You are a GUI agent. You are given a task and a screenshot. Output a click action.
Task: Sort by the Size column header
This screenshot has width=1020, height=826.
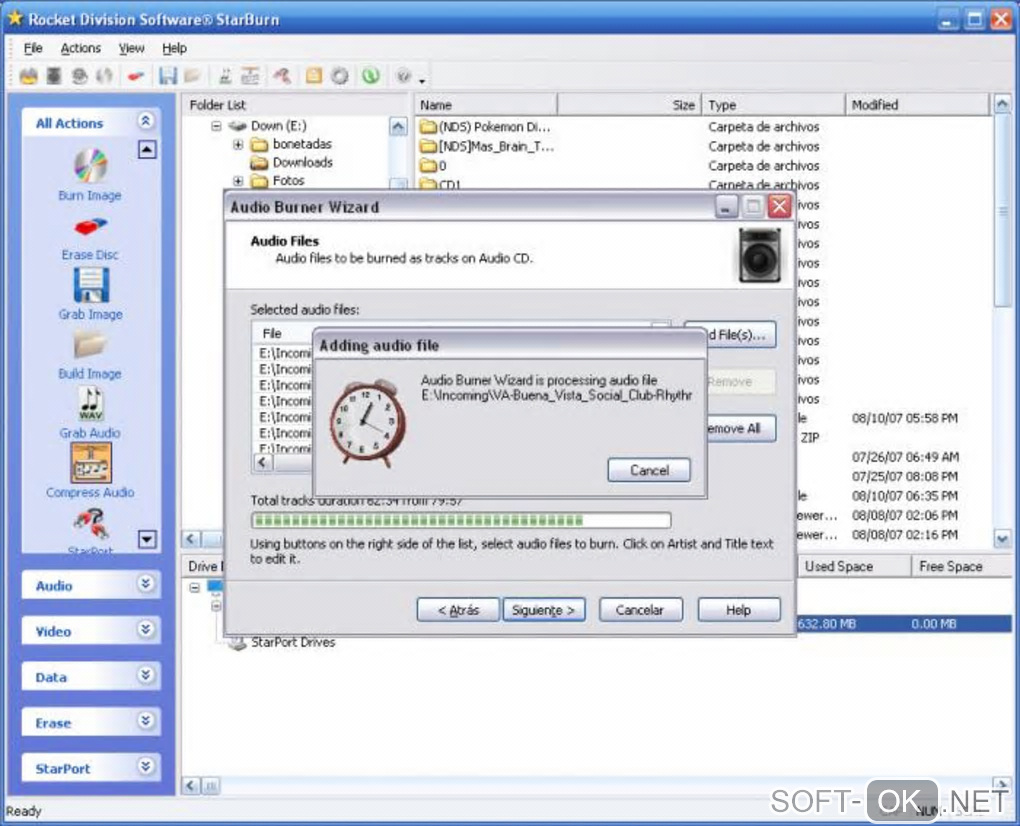(x=629, y=105)
